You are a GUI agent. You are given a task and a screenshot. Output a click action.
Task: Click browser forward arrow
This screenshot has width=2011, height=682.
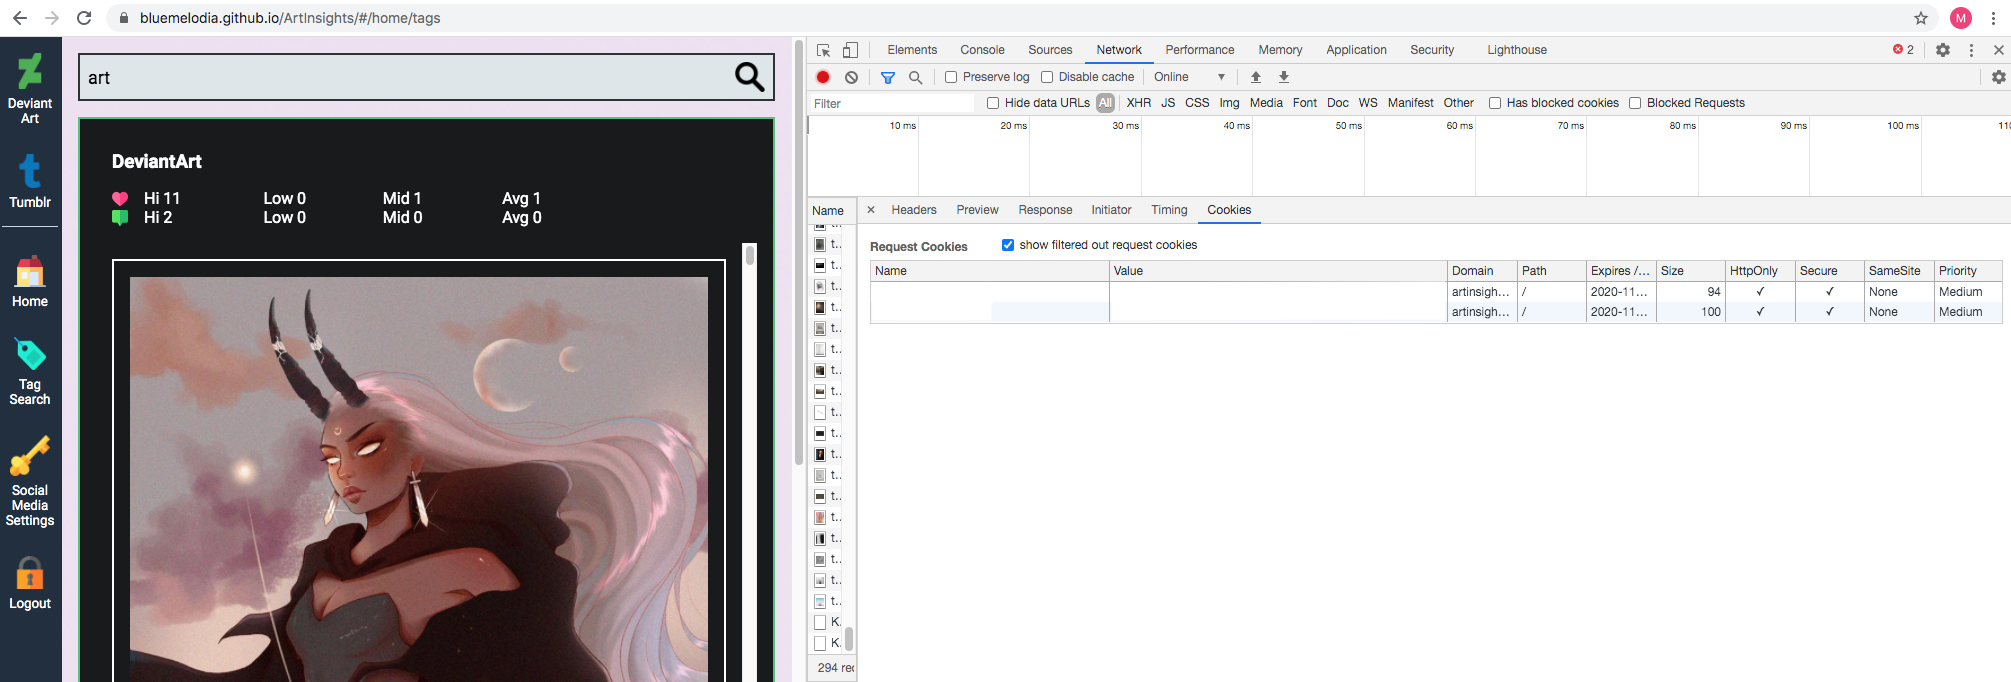52,18
